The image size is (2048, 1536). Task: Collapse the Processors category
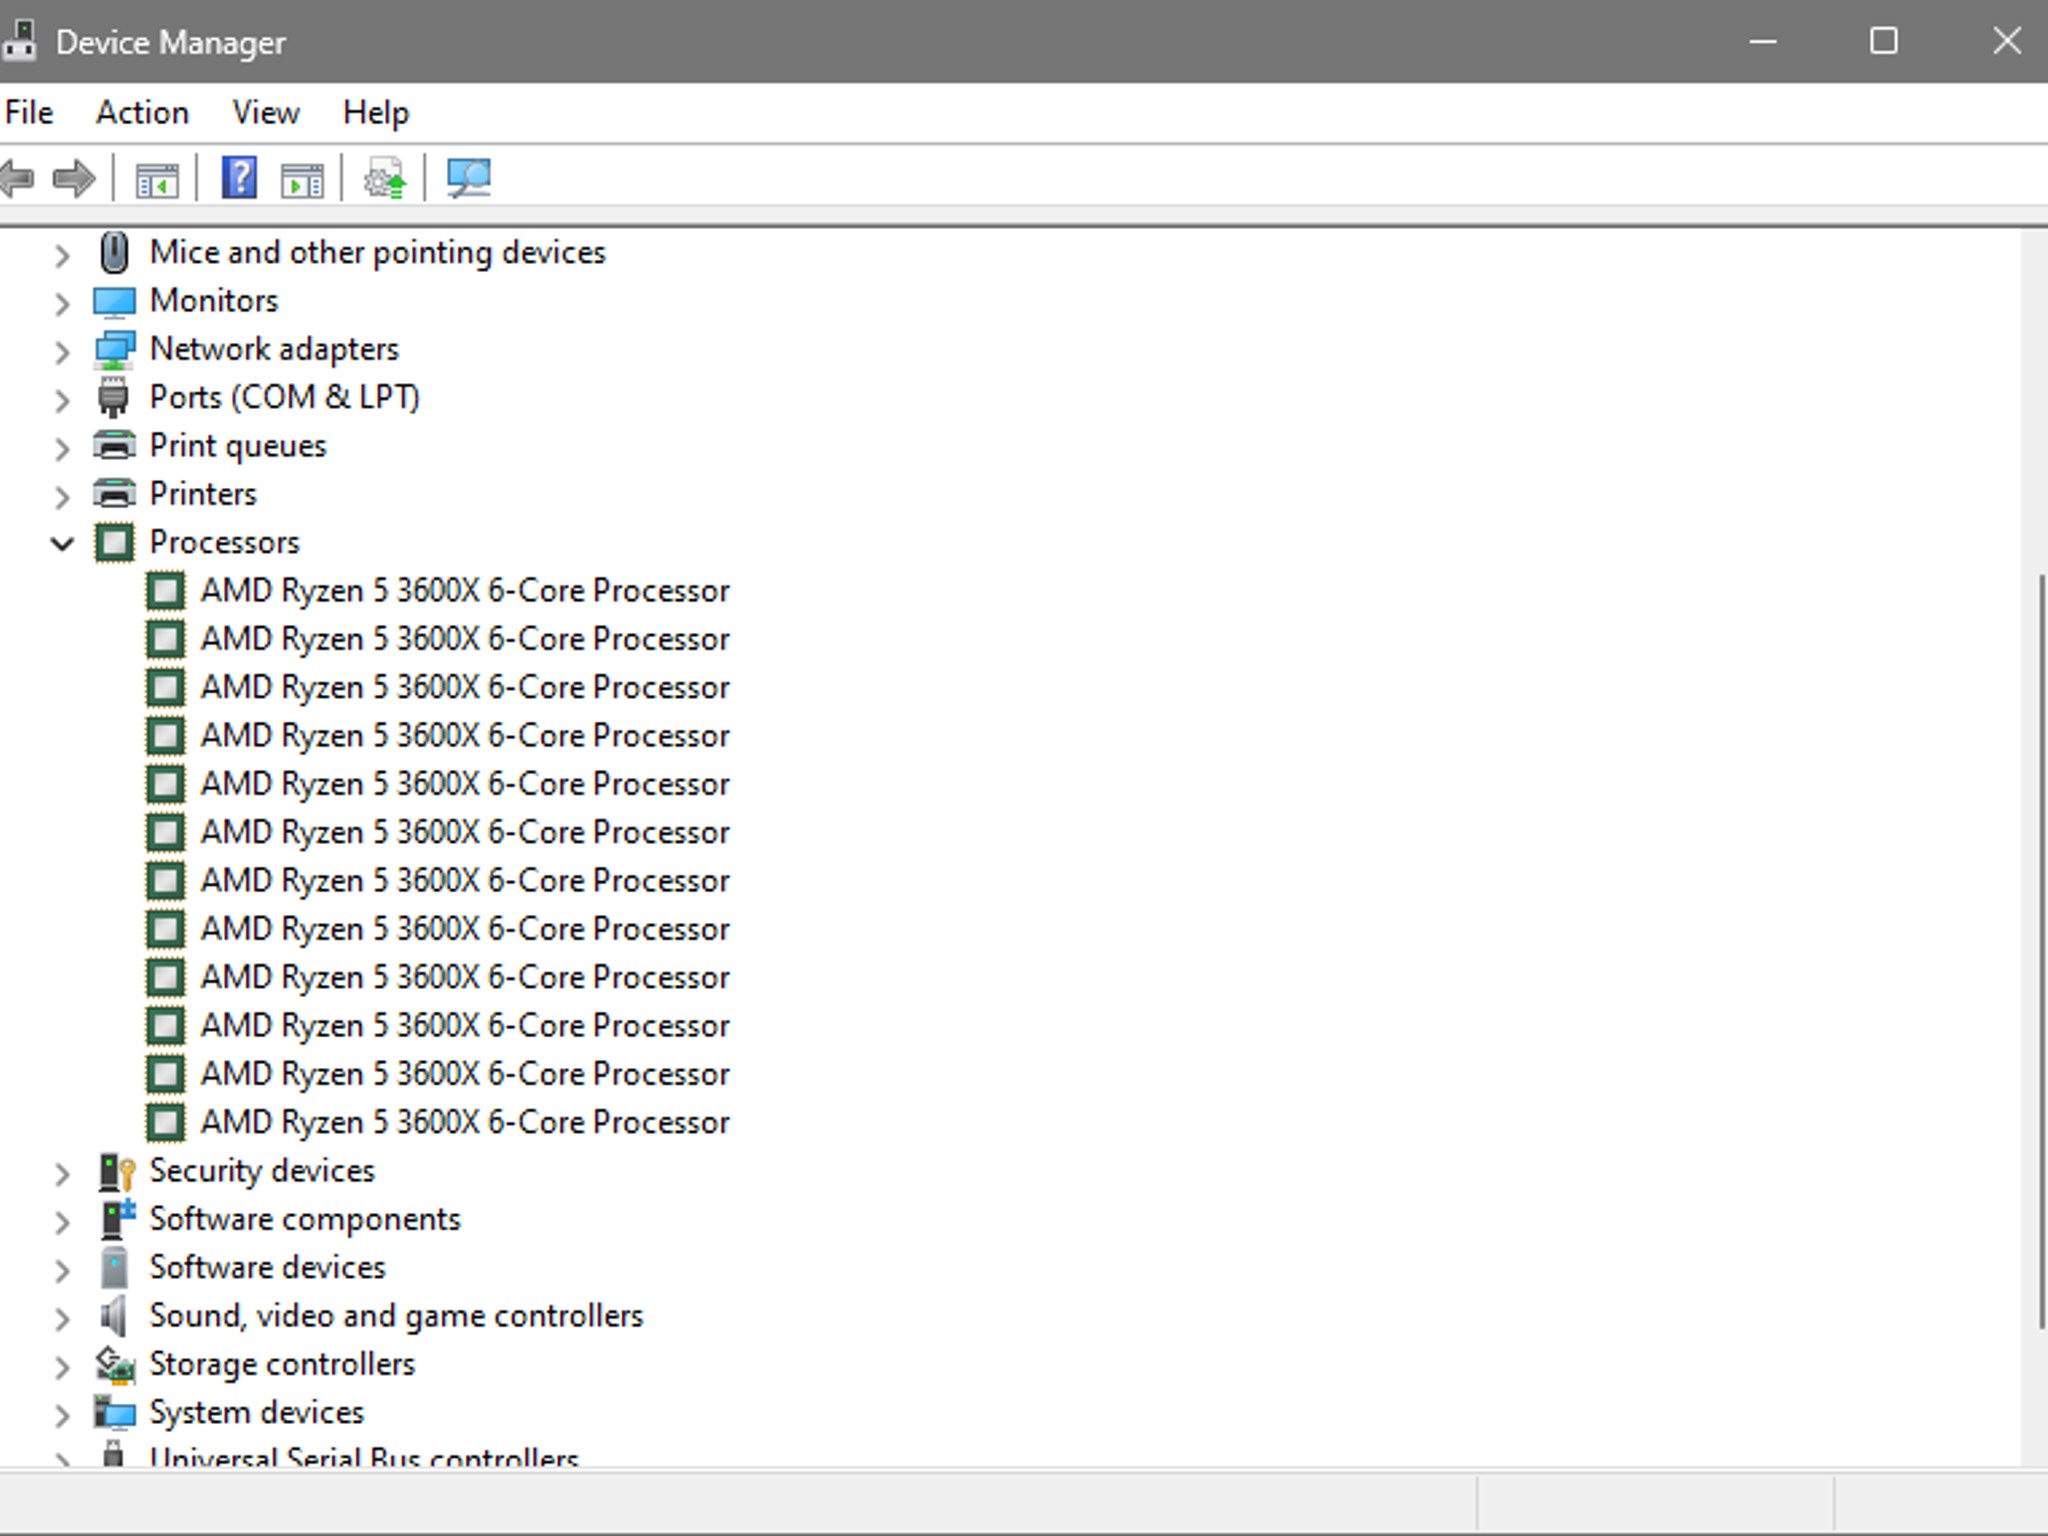pyautogui.click(x=62, y=544)
